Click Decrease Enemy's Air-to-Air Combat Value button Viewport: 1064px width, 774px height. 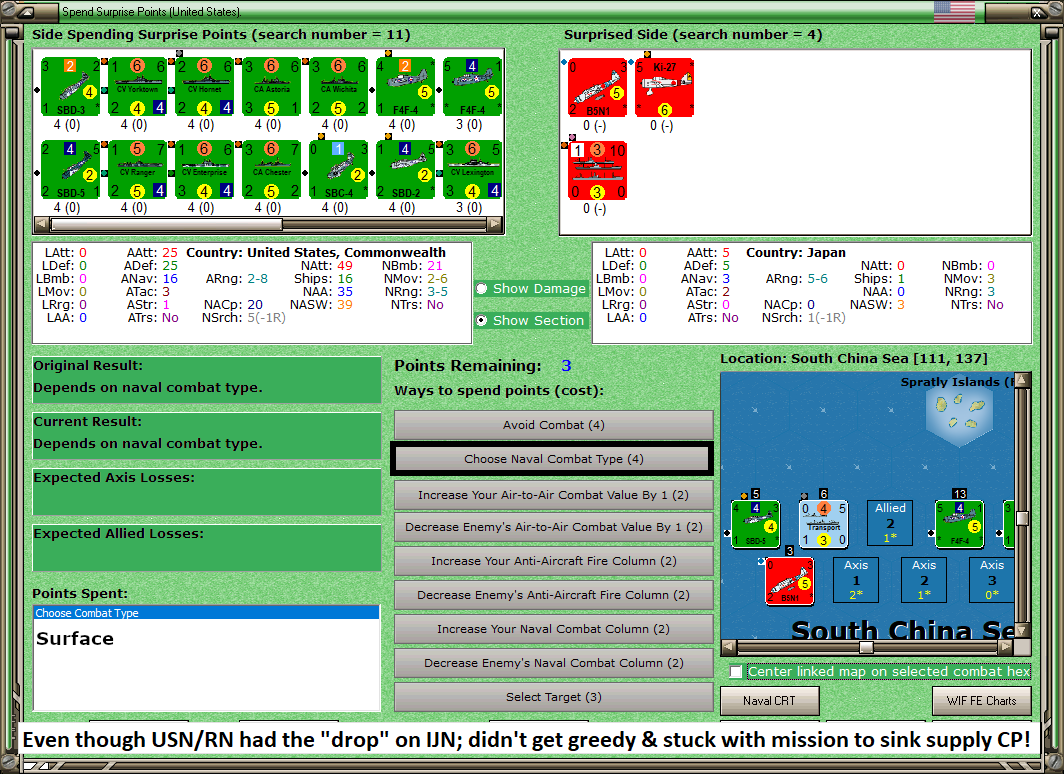[554, 527]
